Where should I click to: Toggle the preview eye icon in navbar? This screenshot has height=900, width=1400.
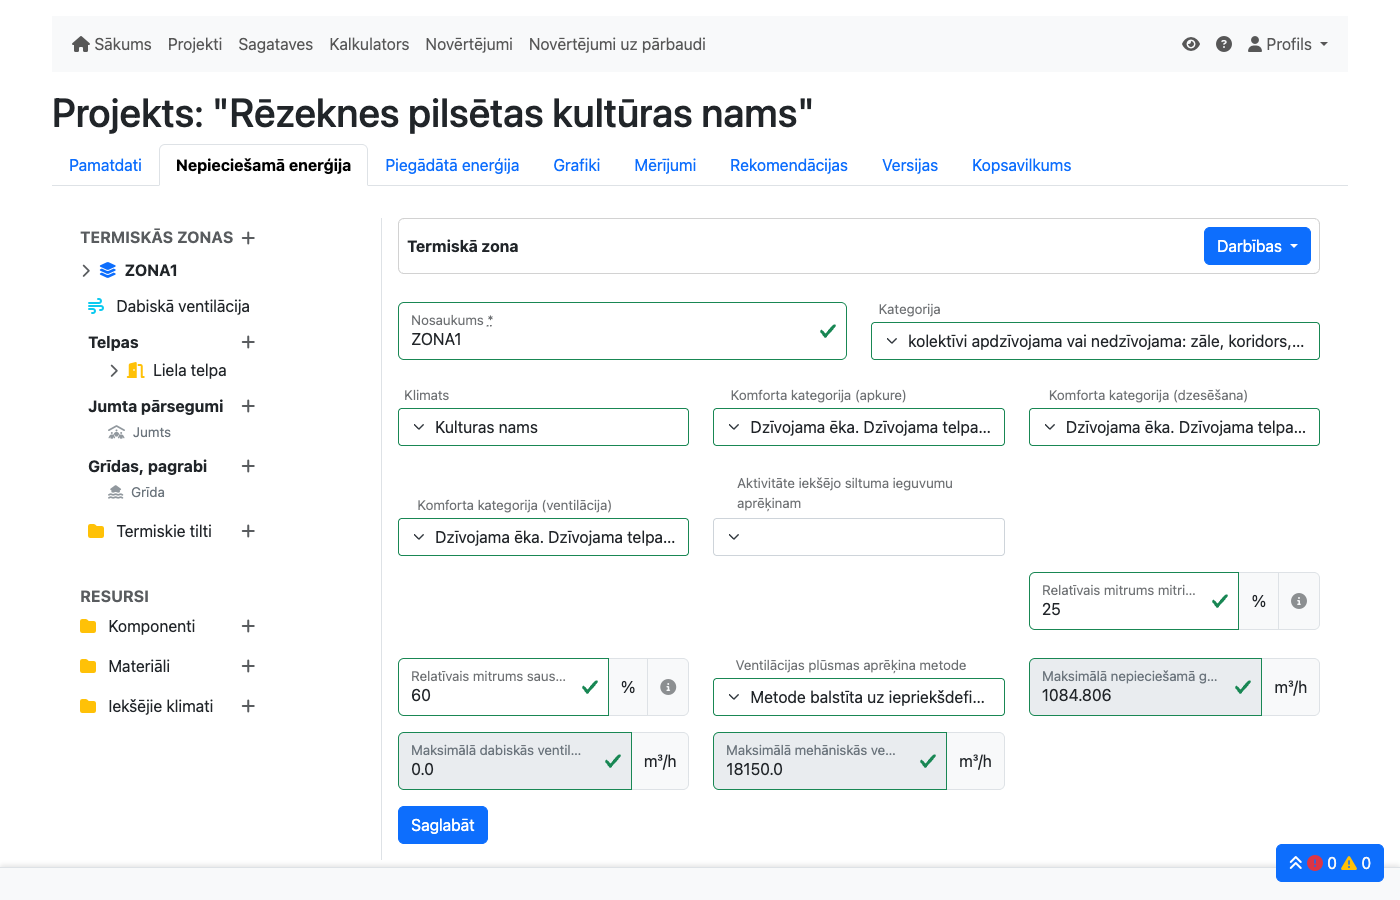click(x=1190, y=44)
